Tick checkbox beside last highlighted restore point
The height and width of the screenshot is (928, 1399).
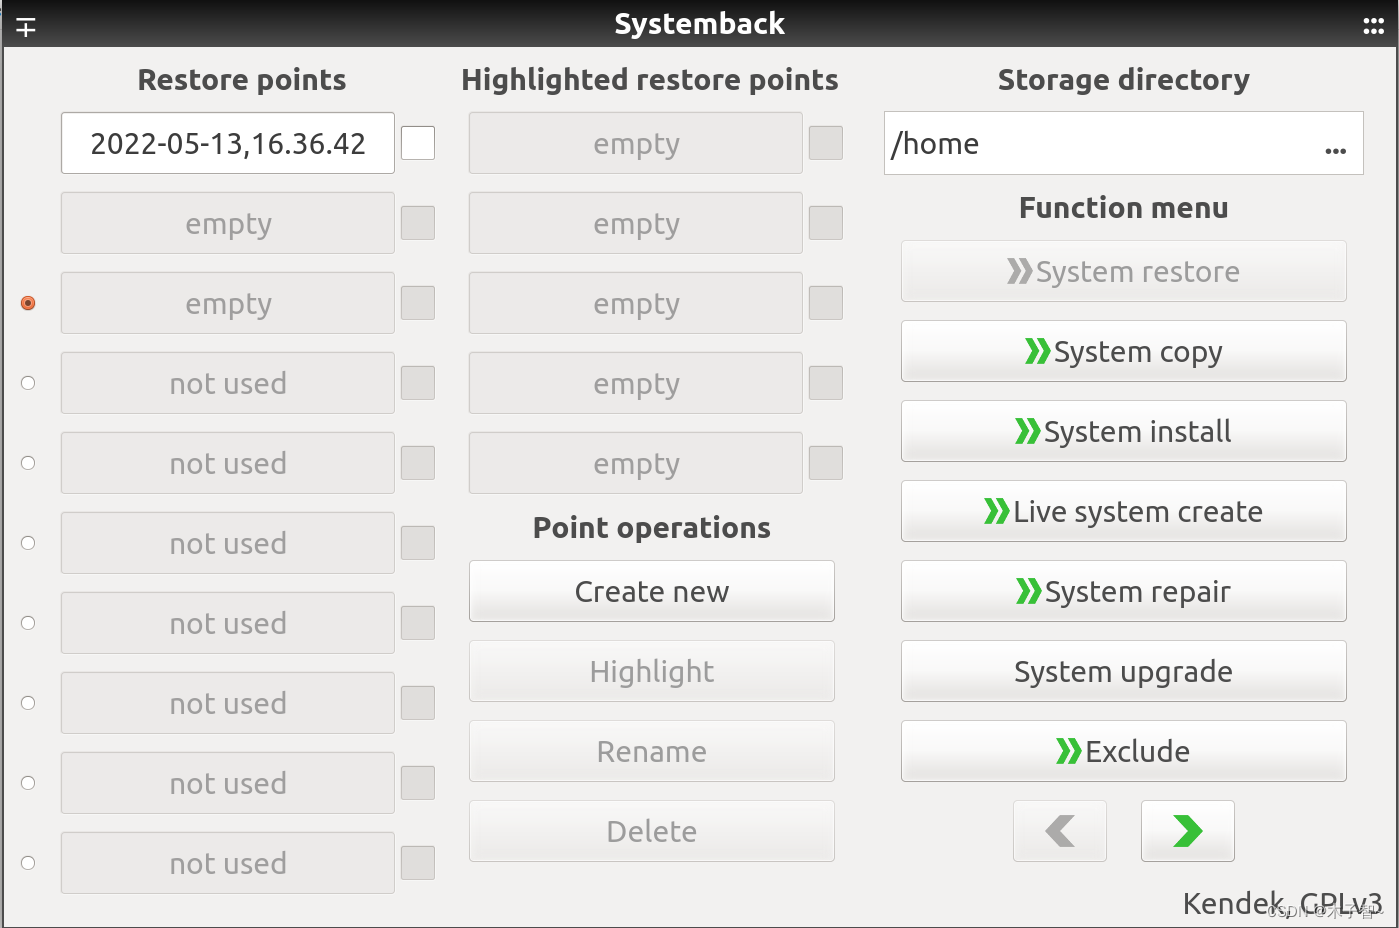pos(826,463)
